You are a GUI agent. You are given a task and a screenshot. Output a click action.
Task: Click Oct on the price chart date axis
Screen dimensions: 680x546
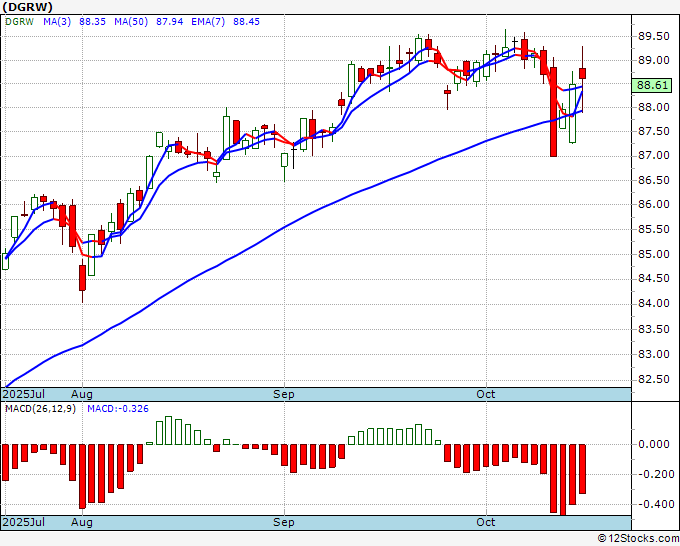coord(486,394)
